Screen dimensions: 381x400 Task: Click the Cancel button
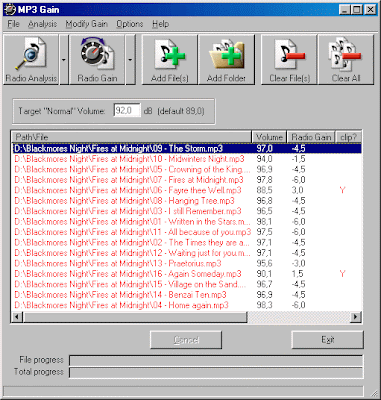(186, 340)
